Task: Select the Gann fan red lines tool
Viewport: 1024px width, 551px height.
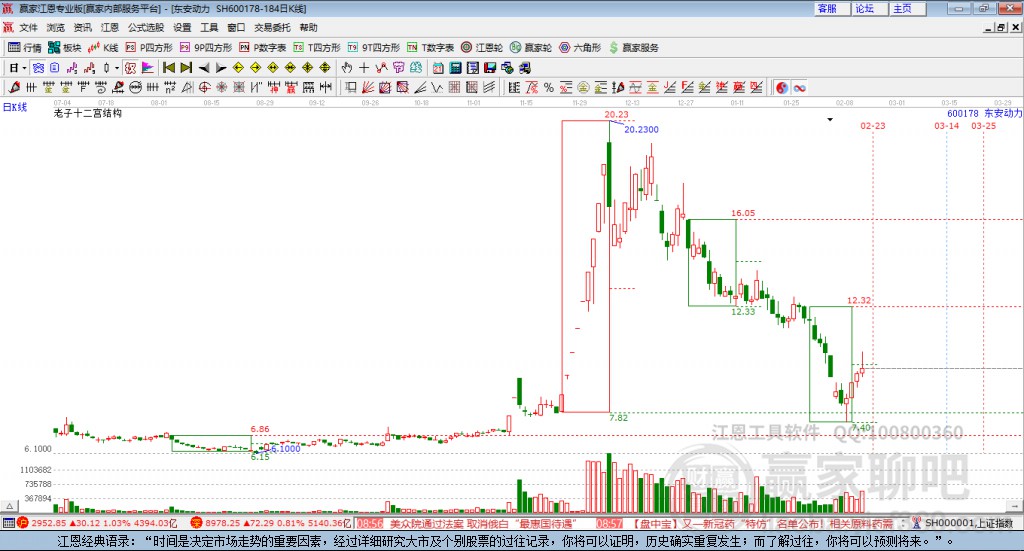Action: (x=368, y=87)
